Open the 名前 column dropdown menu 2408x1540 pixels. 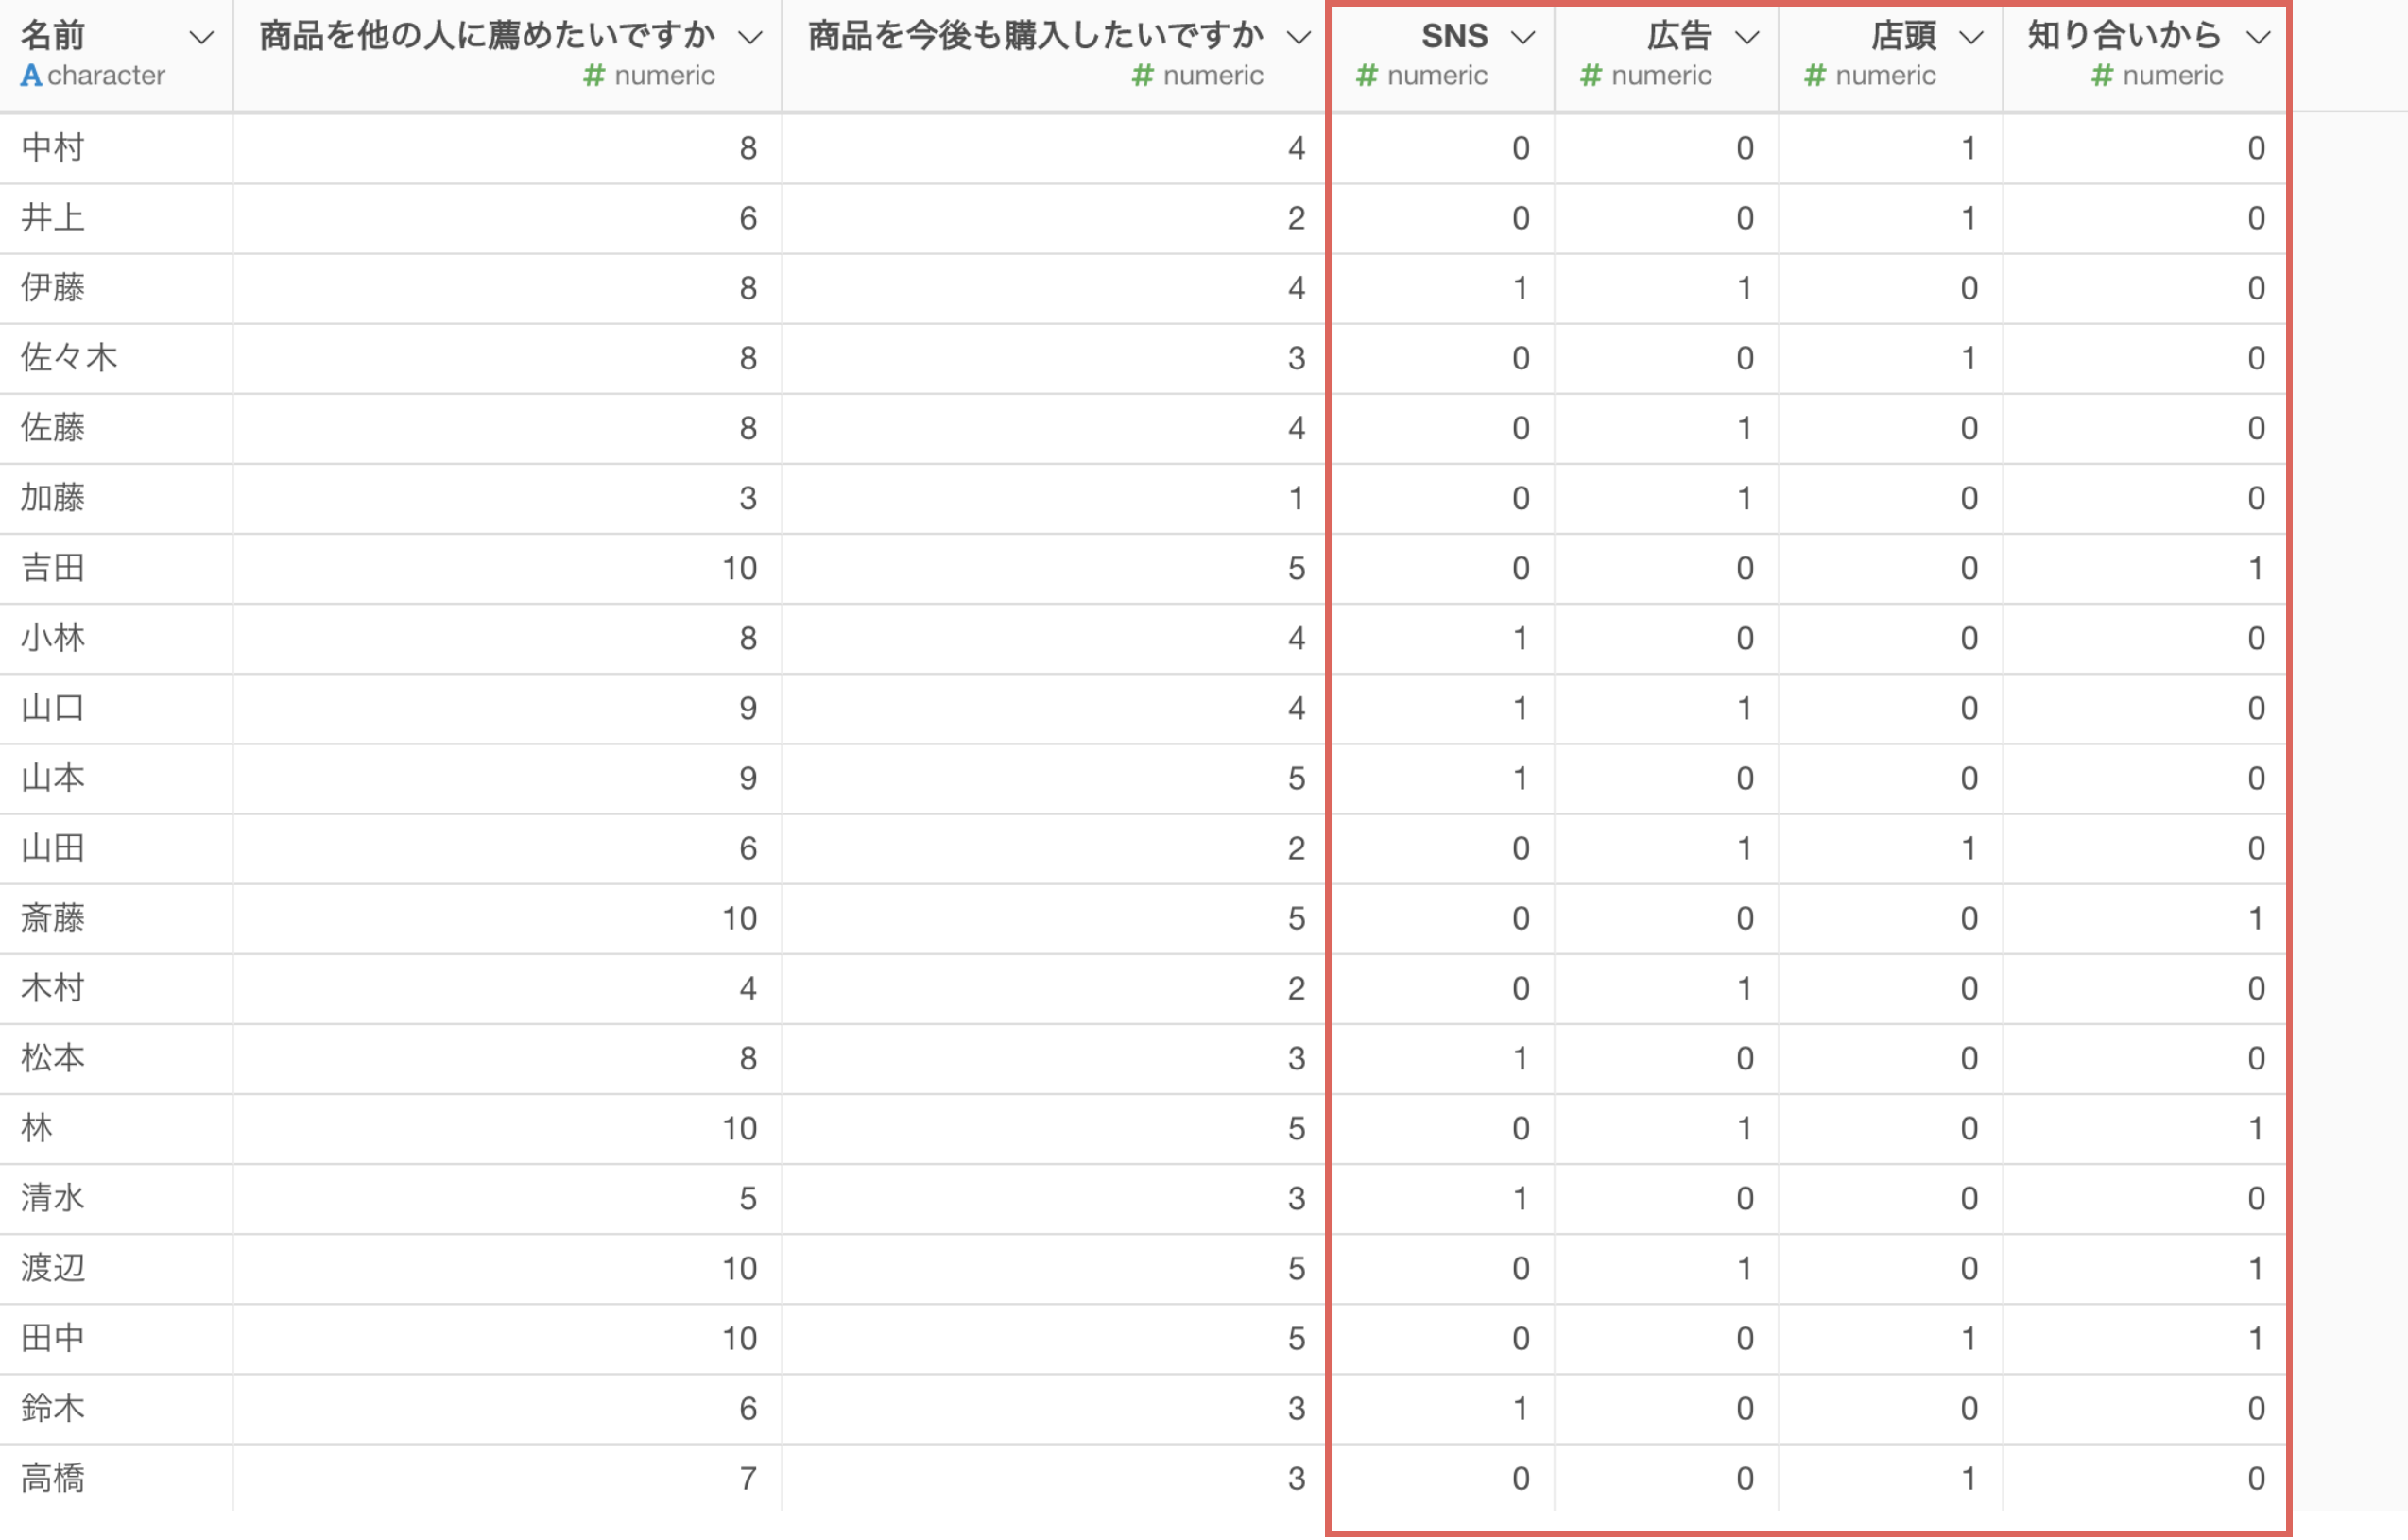(x=201, y=38)
